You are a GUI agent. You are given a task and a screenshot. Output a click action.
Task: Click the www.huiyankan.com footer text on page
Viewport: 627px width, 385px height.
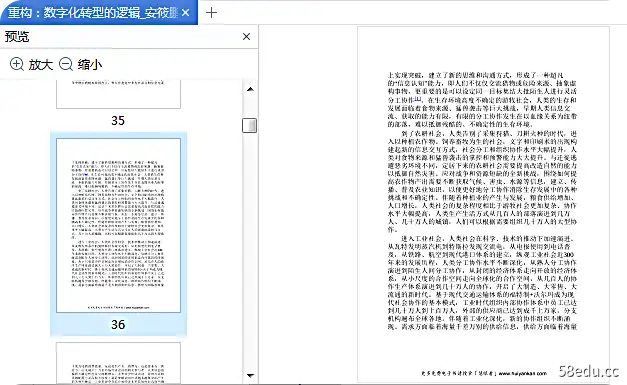pos(523,373)
